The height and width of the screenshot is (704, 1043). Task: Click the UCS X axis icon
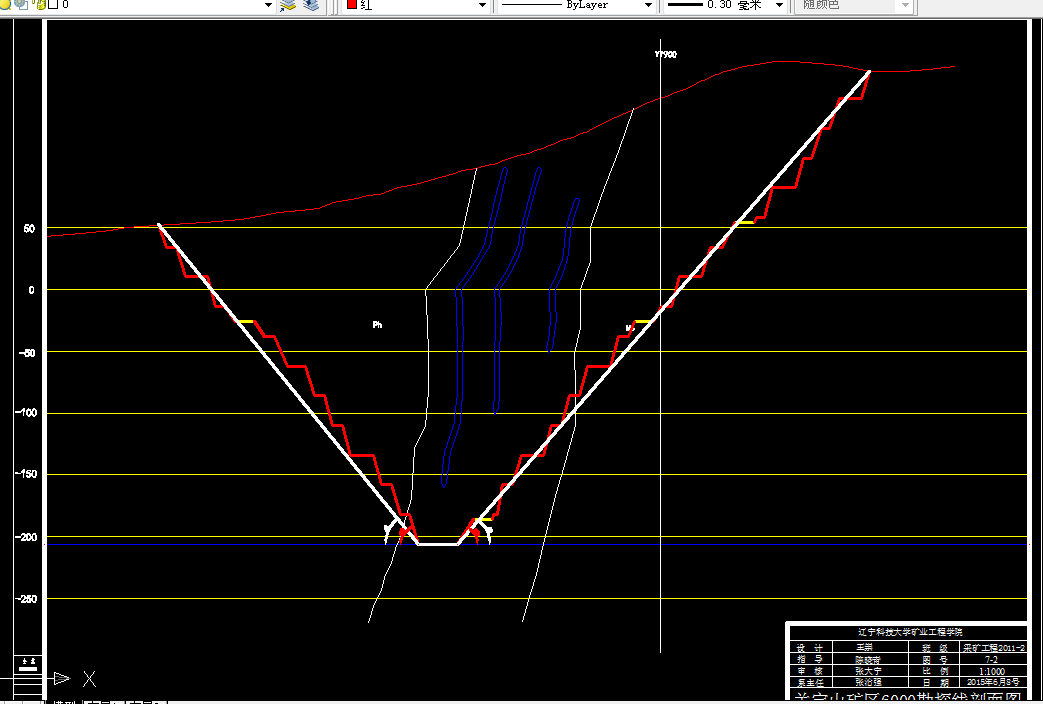coord(89,679)
